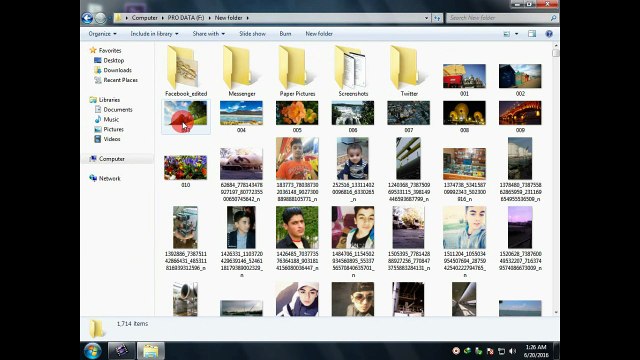Click the volume speaker tray icon

pos(513,351)
